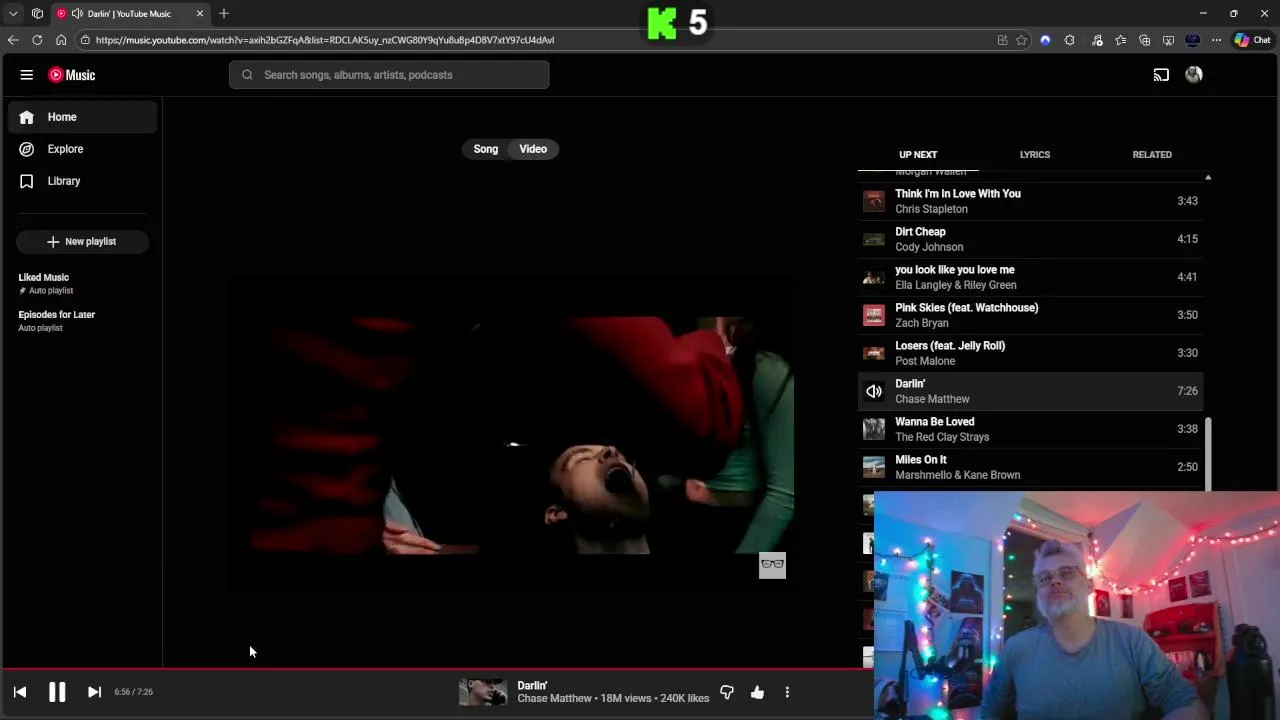The width and height of the screenshot is (1280, 720).
Task: Play Think I'm In Love With You
Action: point(1030,201)
